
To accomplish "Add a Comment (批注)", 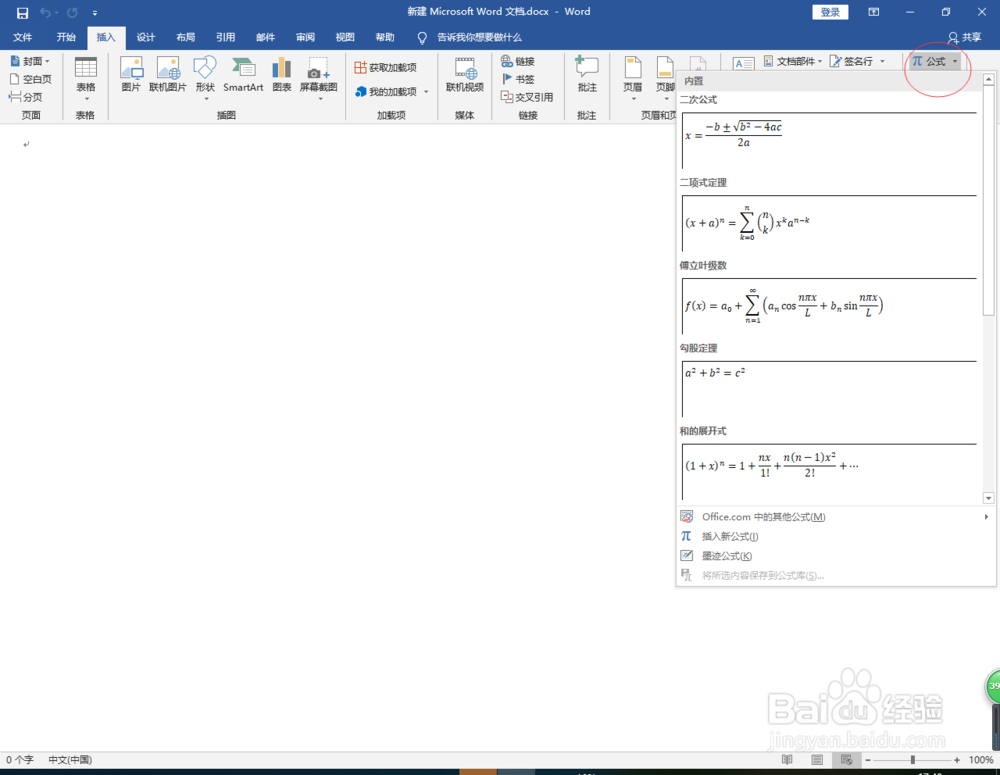I will 587,75.
